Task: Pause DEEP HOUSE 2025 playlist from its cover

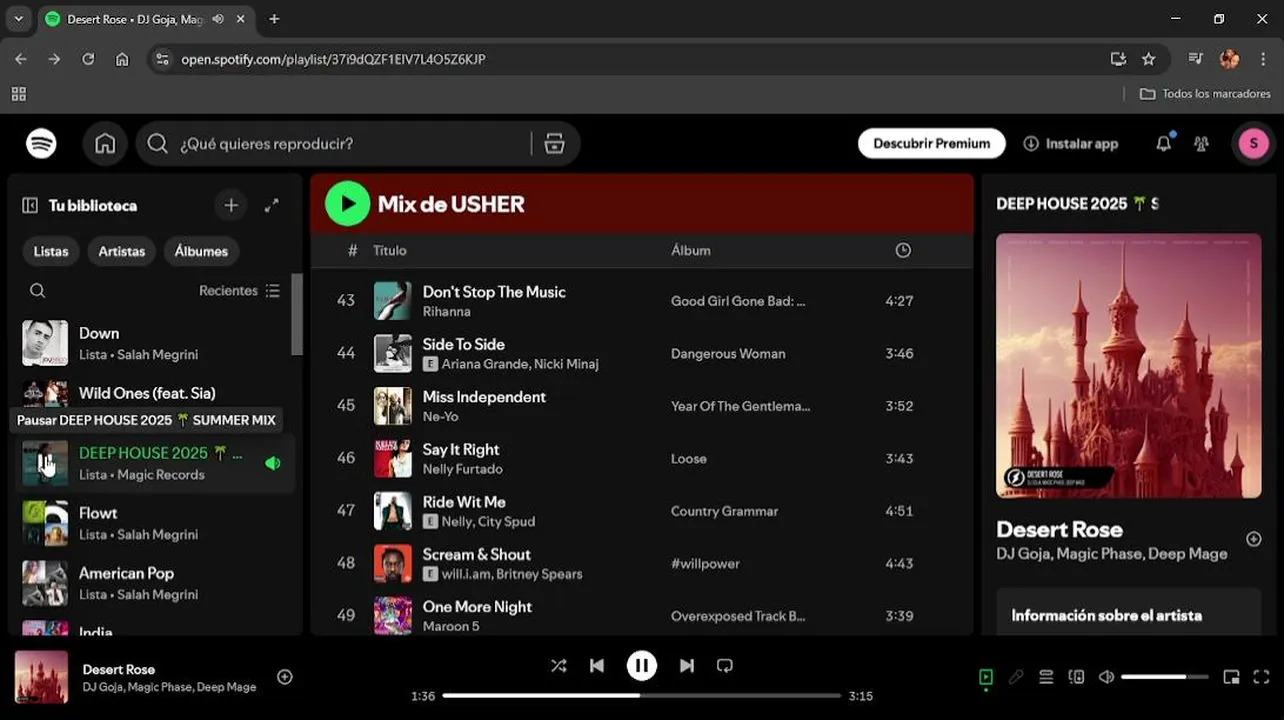Action: [45, 463]
